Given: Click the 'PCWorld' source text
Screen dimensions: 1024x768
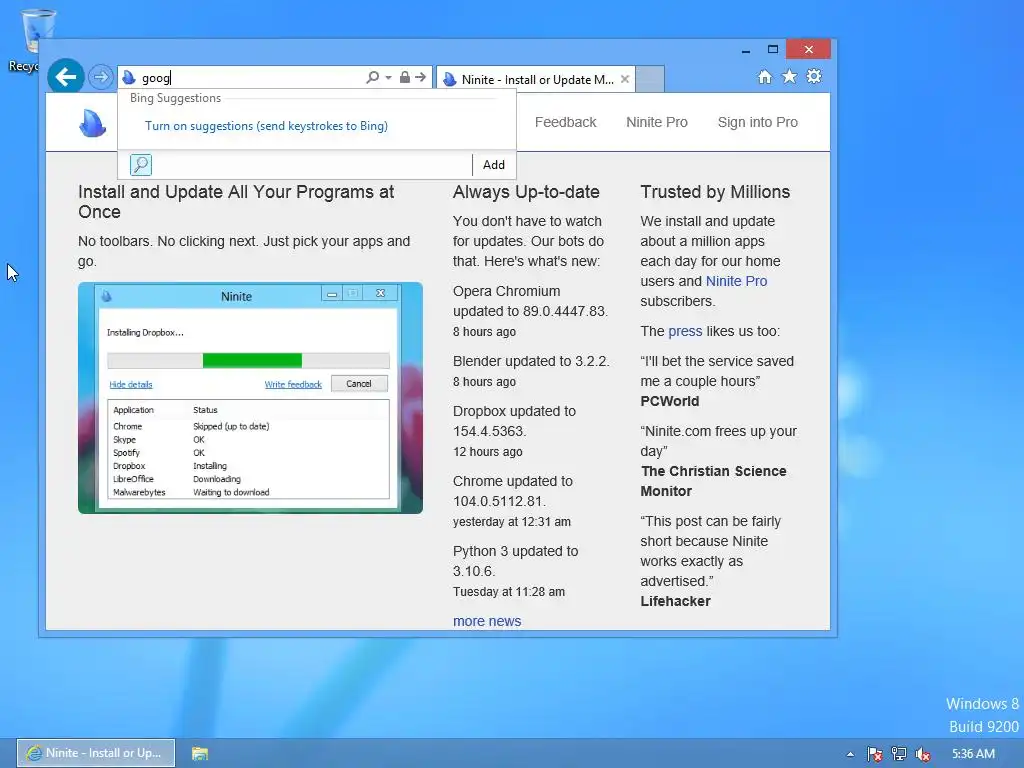Looking at the screenshot, I should coord(669,401).
